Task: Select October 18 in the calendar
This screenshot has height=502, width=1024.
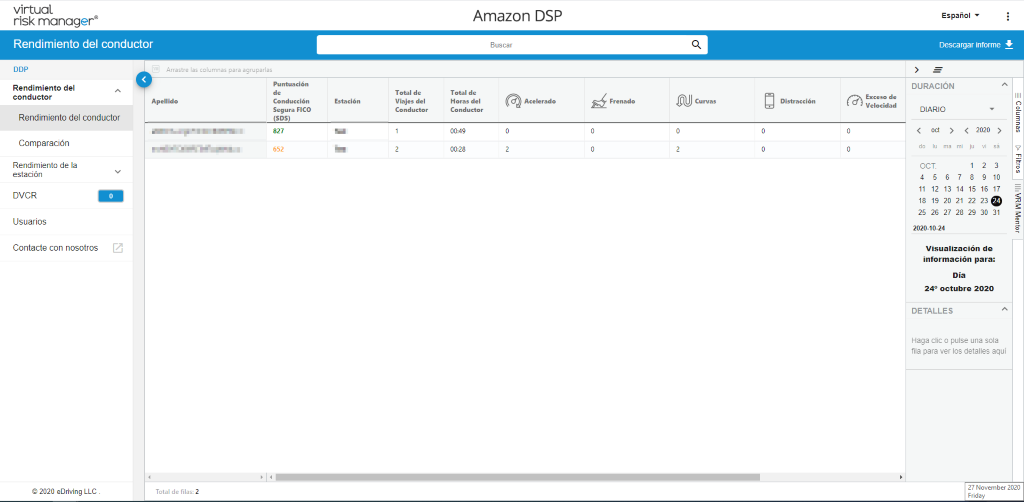Action: 922,200
